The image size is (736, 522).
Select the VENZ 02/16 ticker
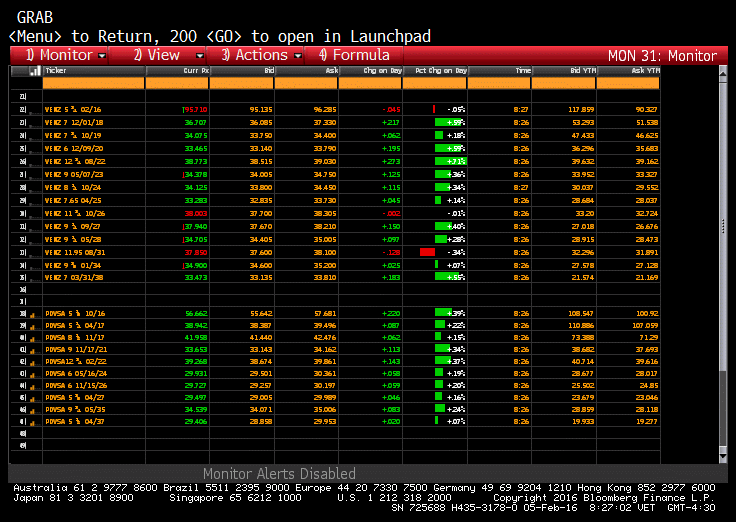pyautogui.click(x=73, y=109)
